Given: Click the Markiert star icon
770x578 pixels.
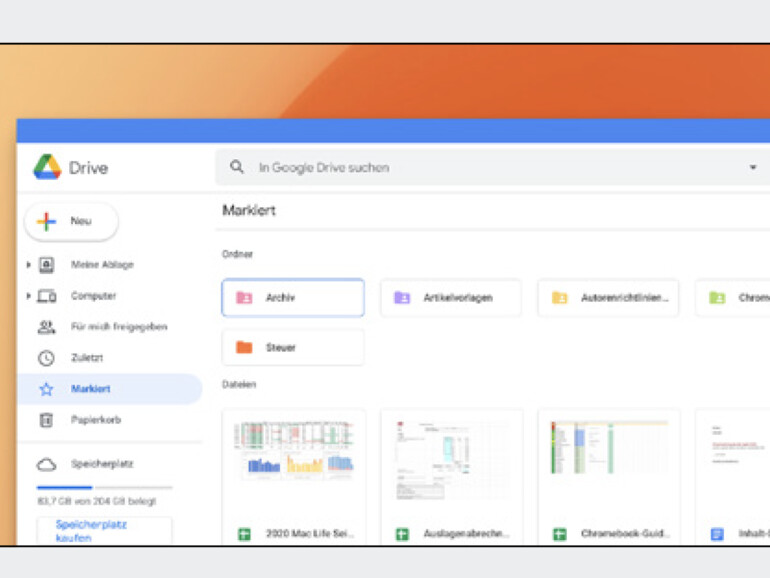Looking at the screenshot, I should click(46, 389).
